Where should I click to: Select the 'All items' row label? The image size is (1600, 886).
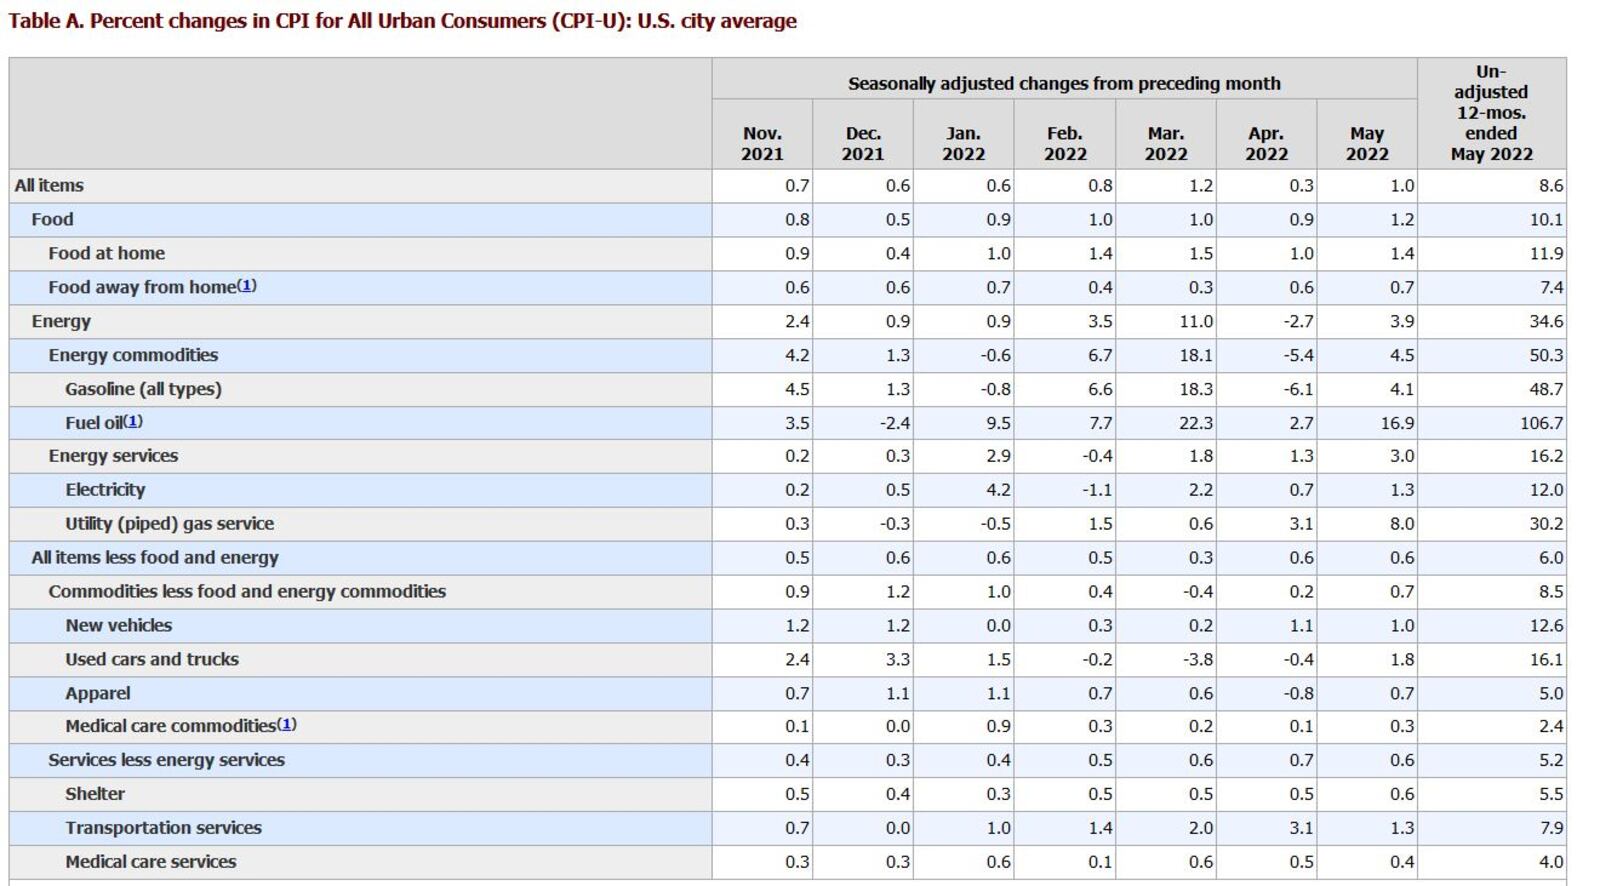(49, 185)
